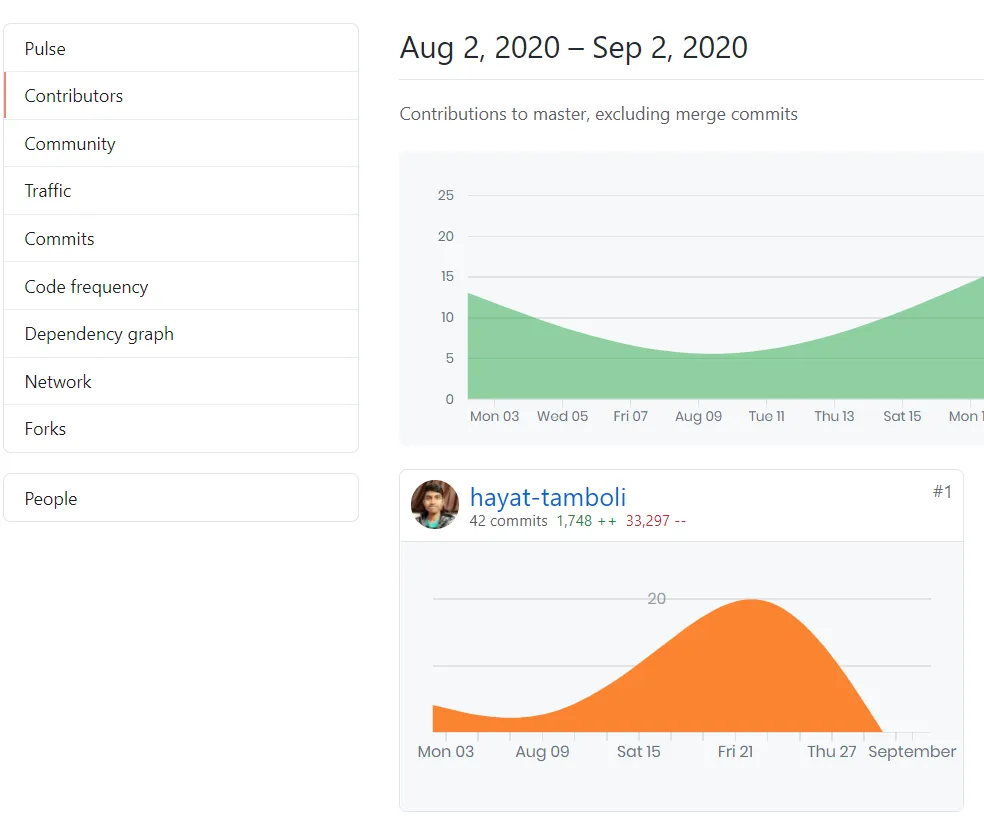Open the hayat-tamboli username link
984x819 pixels.
pyautogui.click(x=548, y=497)
